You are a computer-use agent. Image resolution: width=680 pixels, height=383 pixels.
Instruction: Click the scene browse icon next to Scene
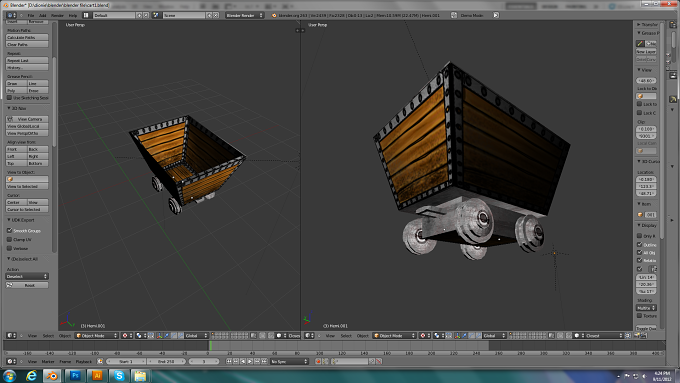(x=156, y=15)
